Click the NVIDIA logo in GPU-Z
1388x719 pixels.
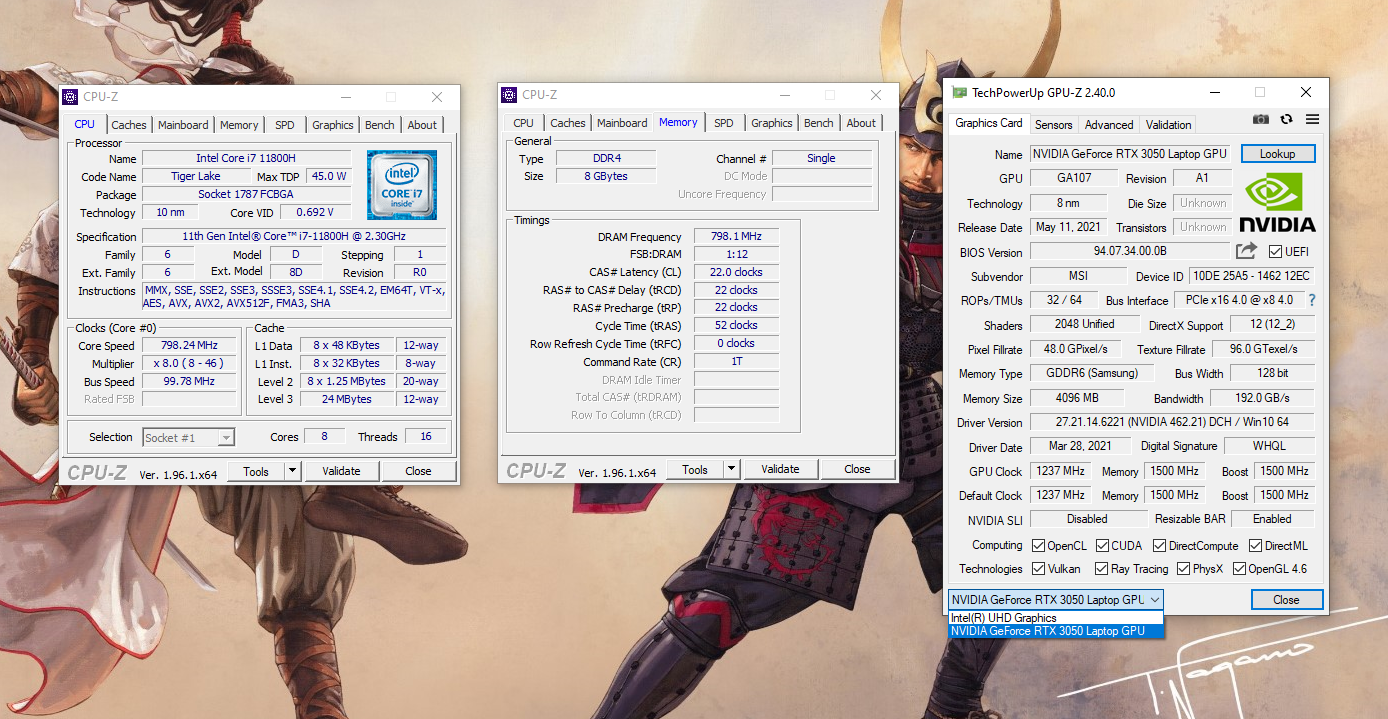tap(1277, 203)
